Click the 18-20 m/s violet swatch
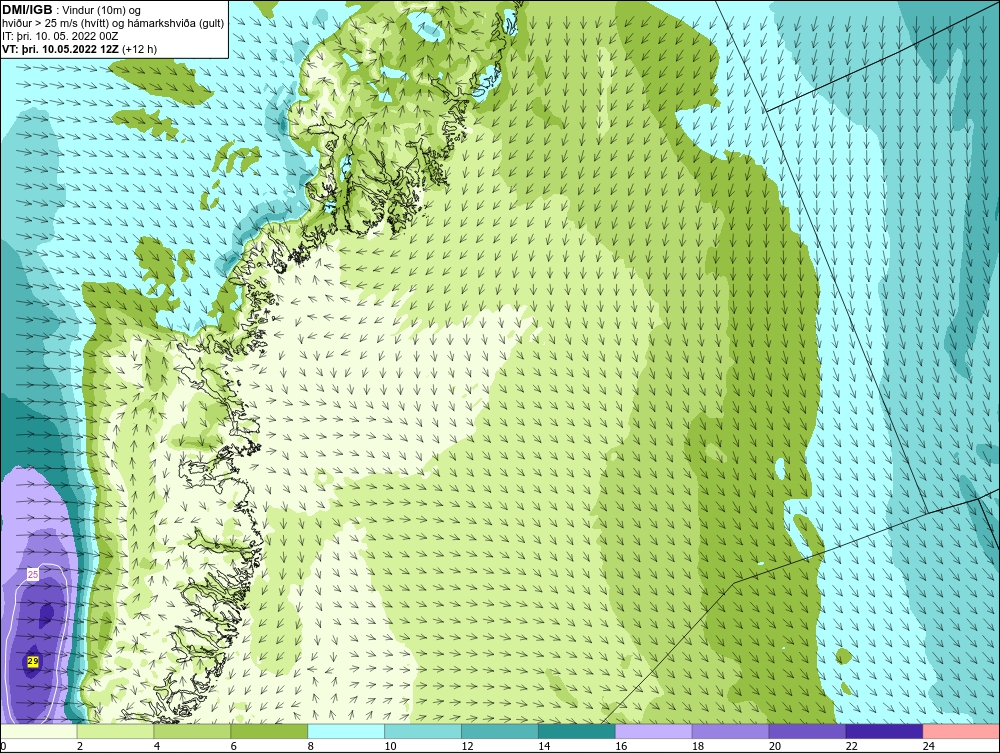Screen dimensions: 1000x753 (x=730, y=731)
